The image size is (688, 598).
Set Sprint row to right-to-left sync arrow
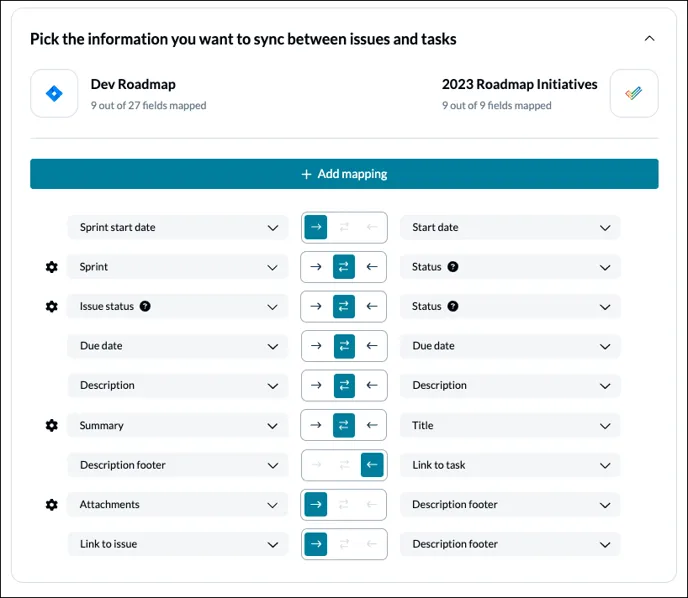372,267
